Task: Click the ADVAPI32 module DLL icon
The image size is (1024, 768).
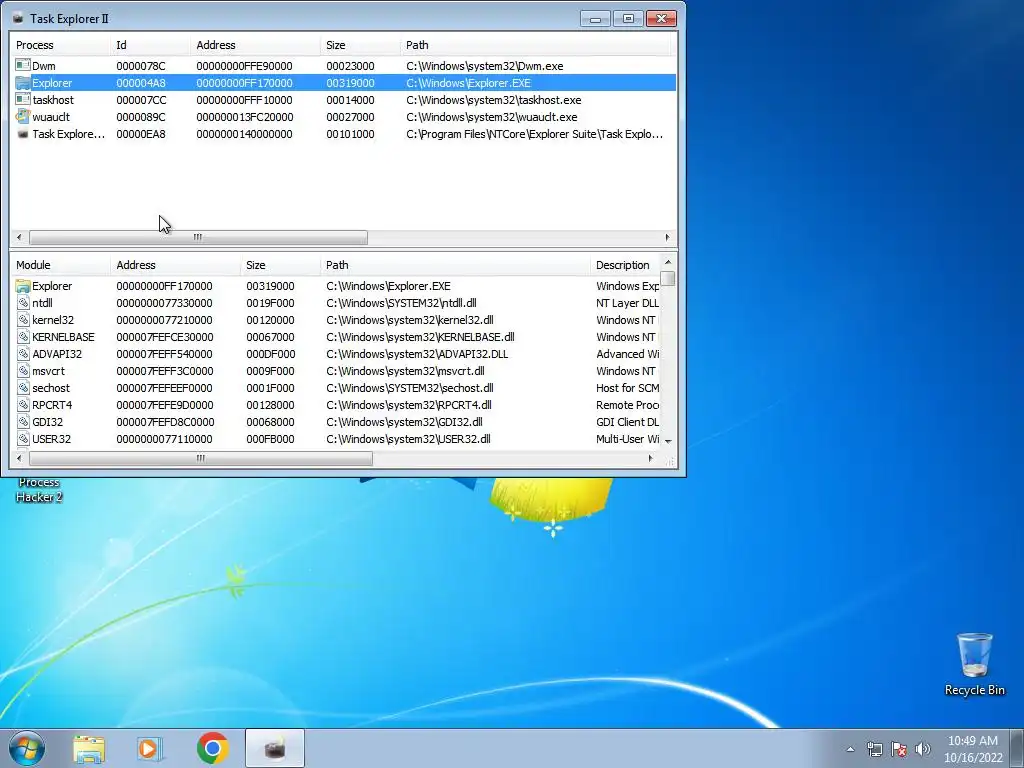Action: [23, 354]
